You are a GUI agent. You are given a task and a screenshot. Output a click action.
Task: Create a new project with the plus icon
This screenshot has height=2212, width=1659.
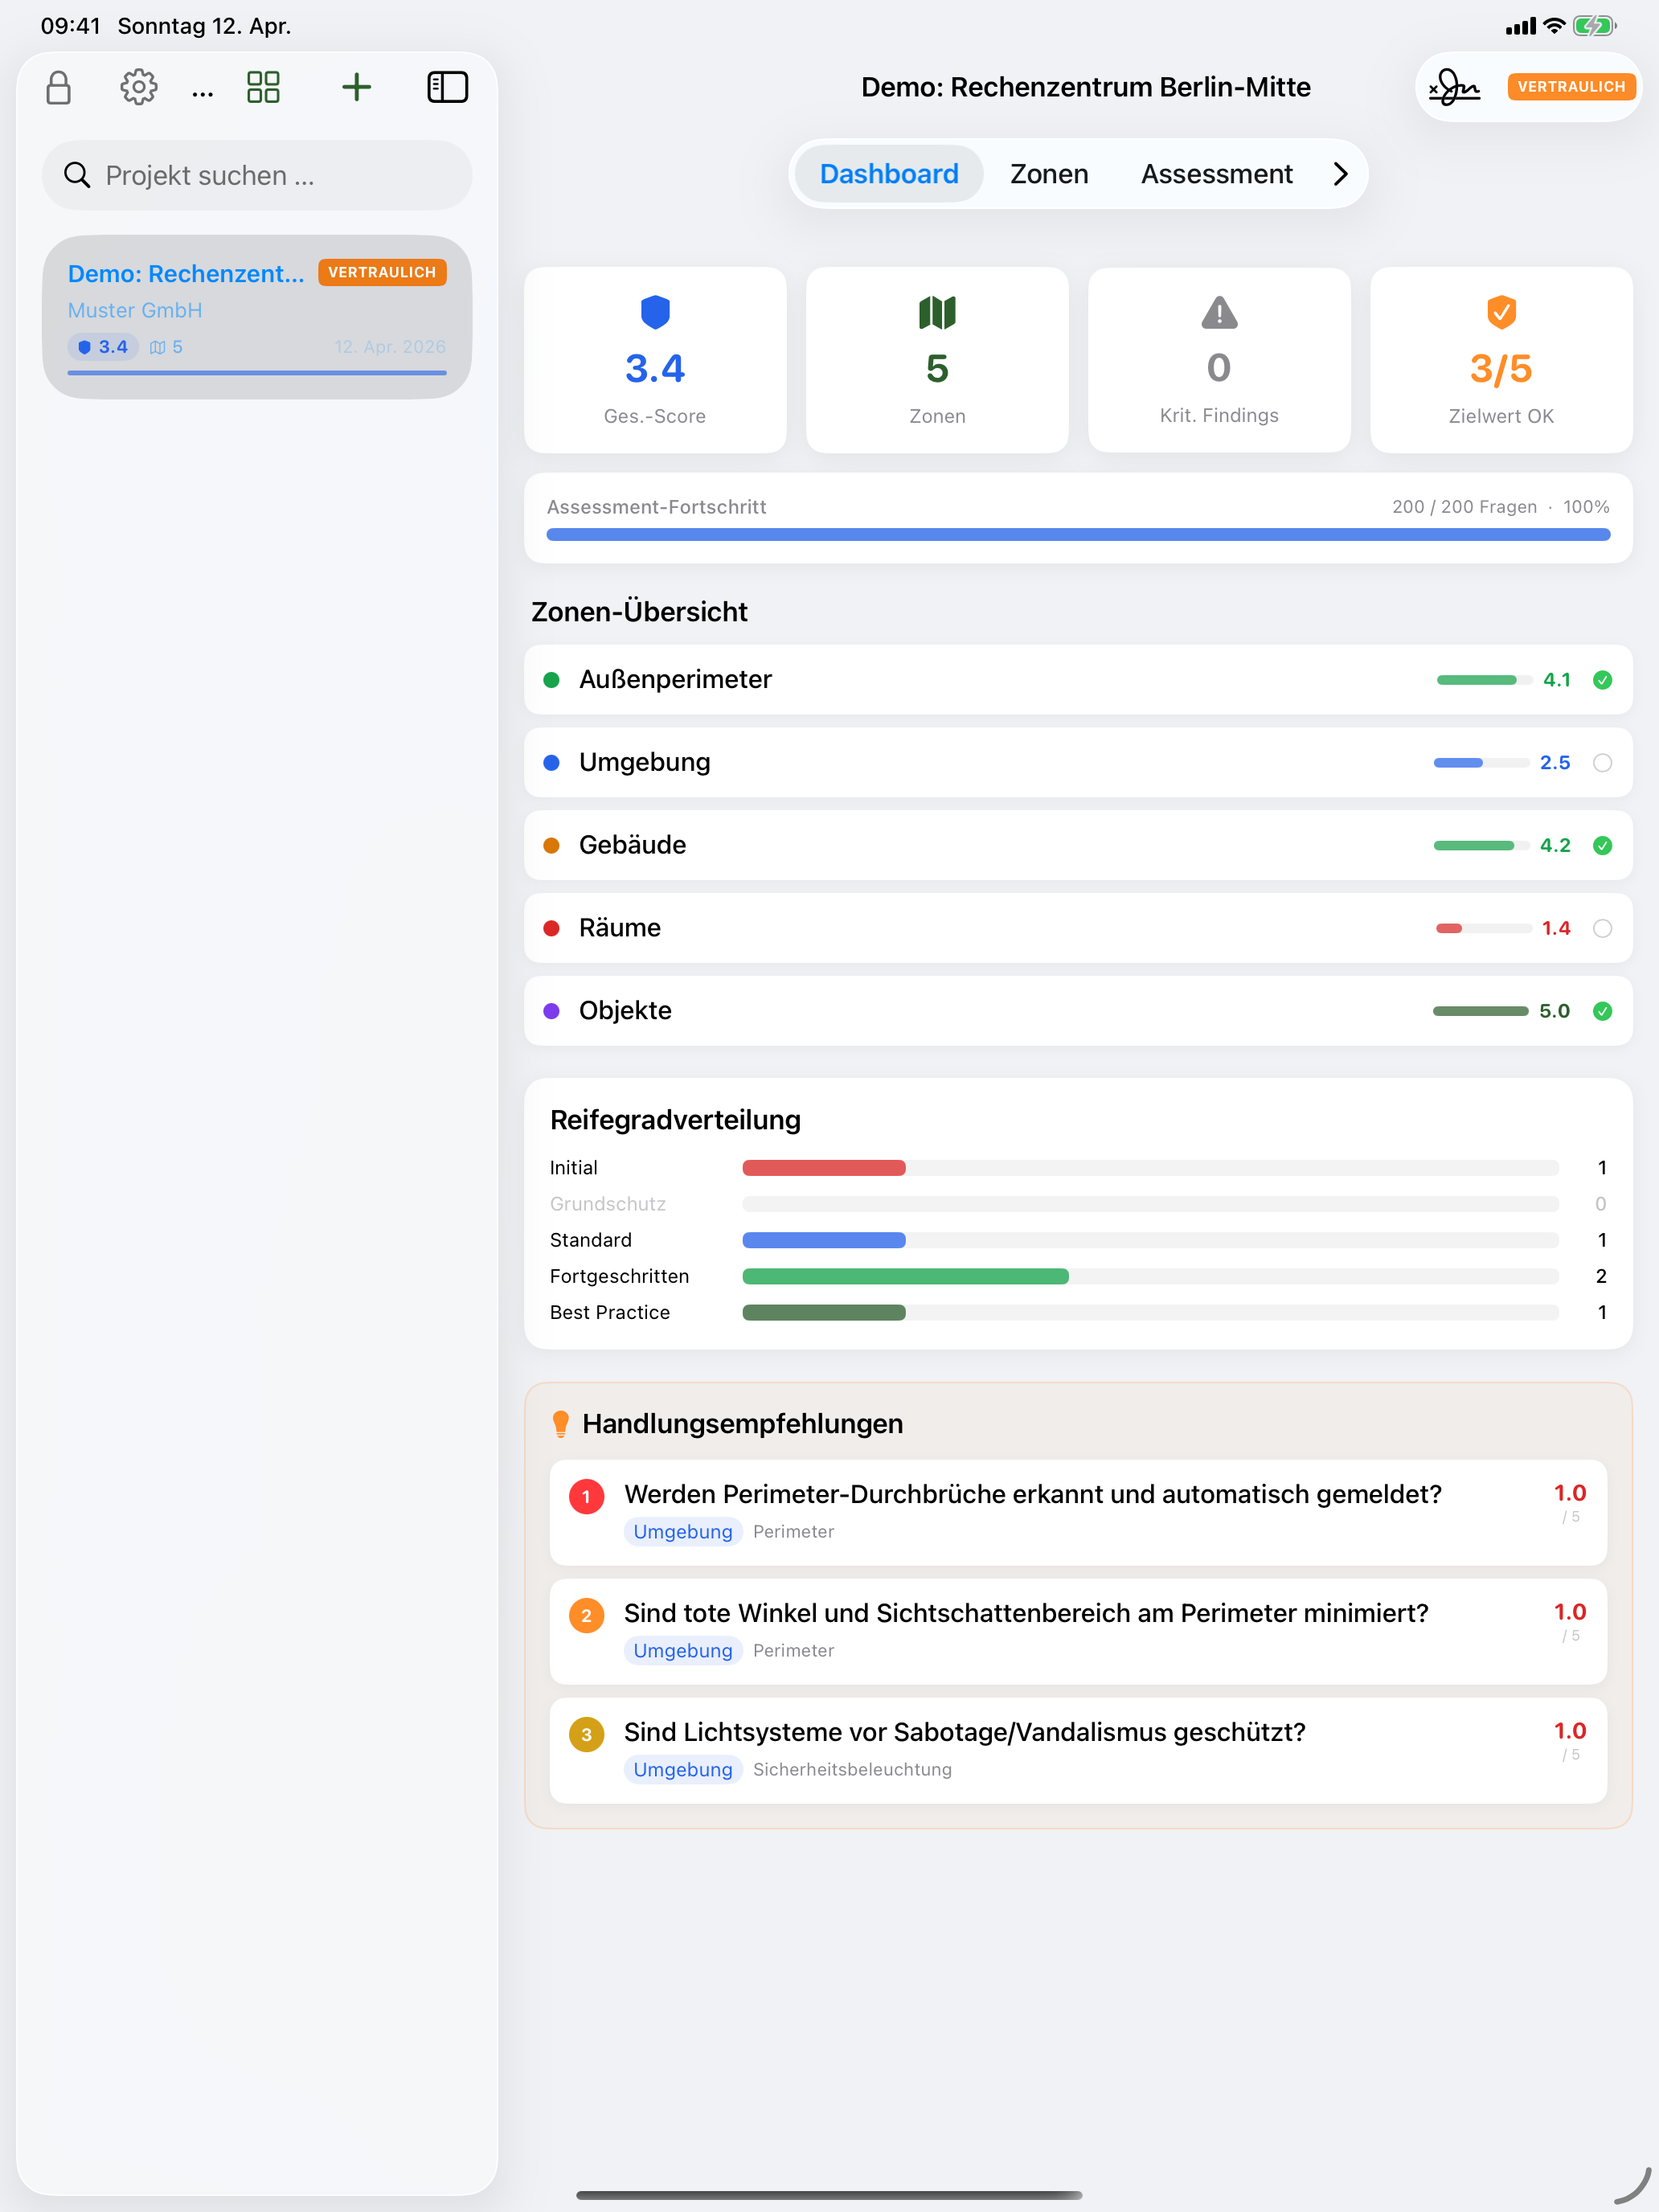[356, 87]
